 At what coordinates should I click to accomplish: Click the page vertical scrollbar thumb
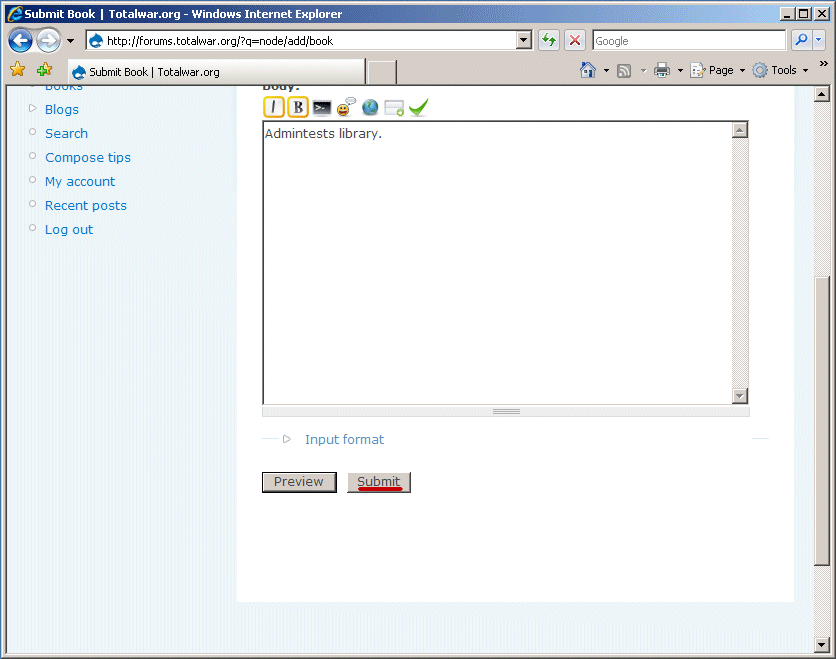[822, 421]
